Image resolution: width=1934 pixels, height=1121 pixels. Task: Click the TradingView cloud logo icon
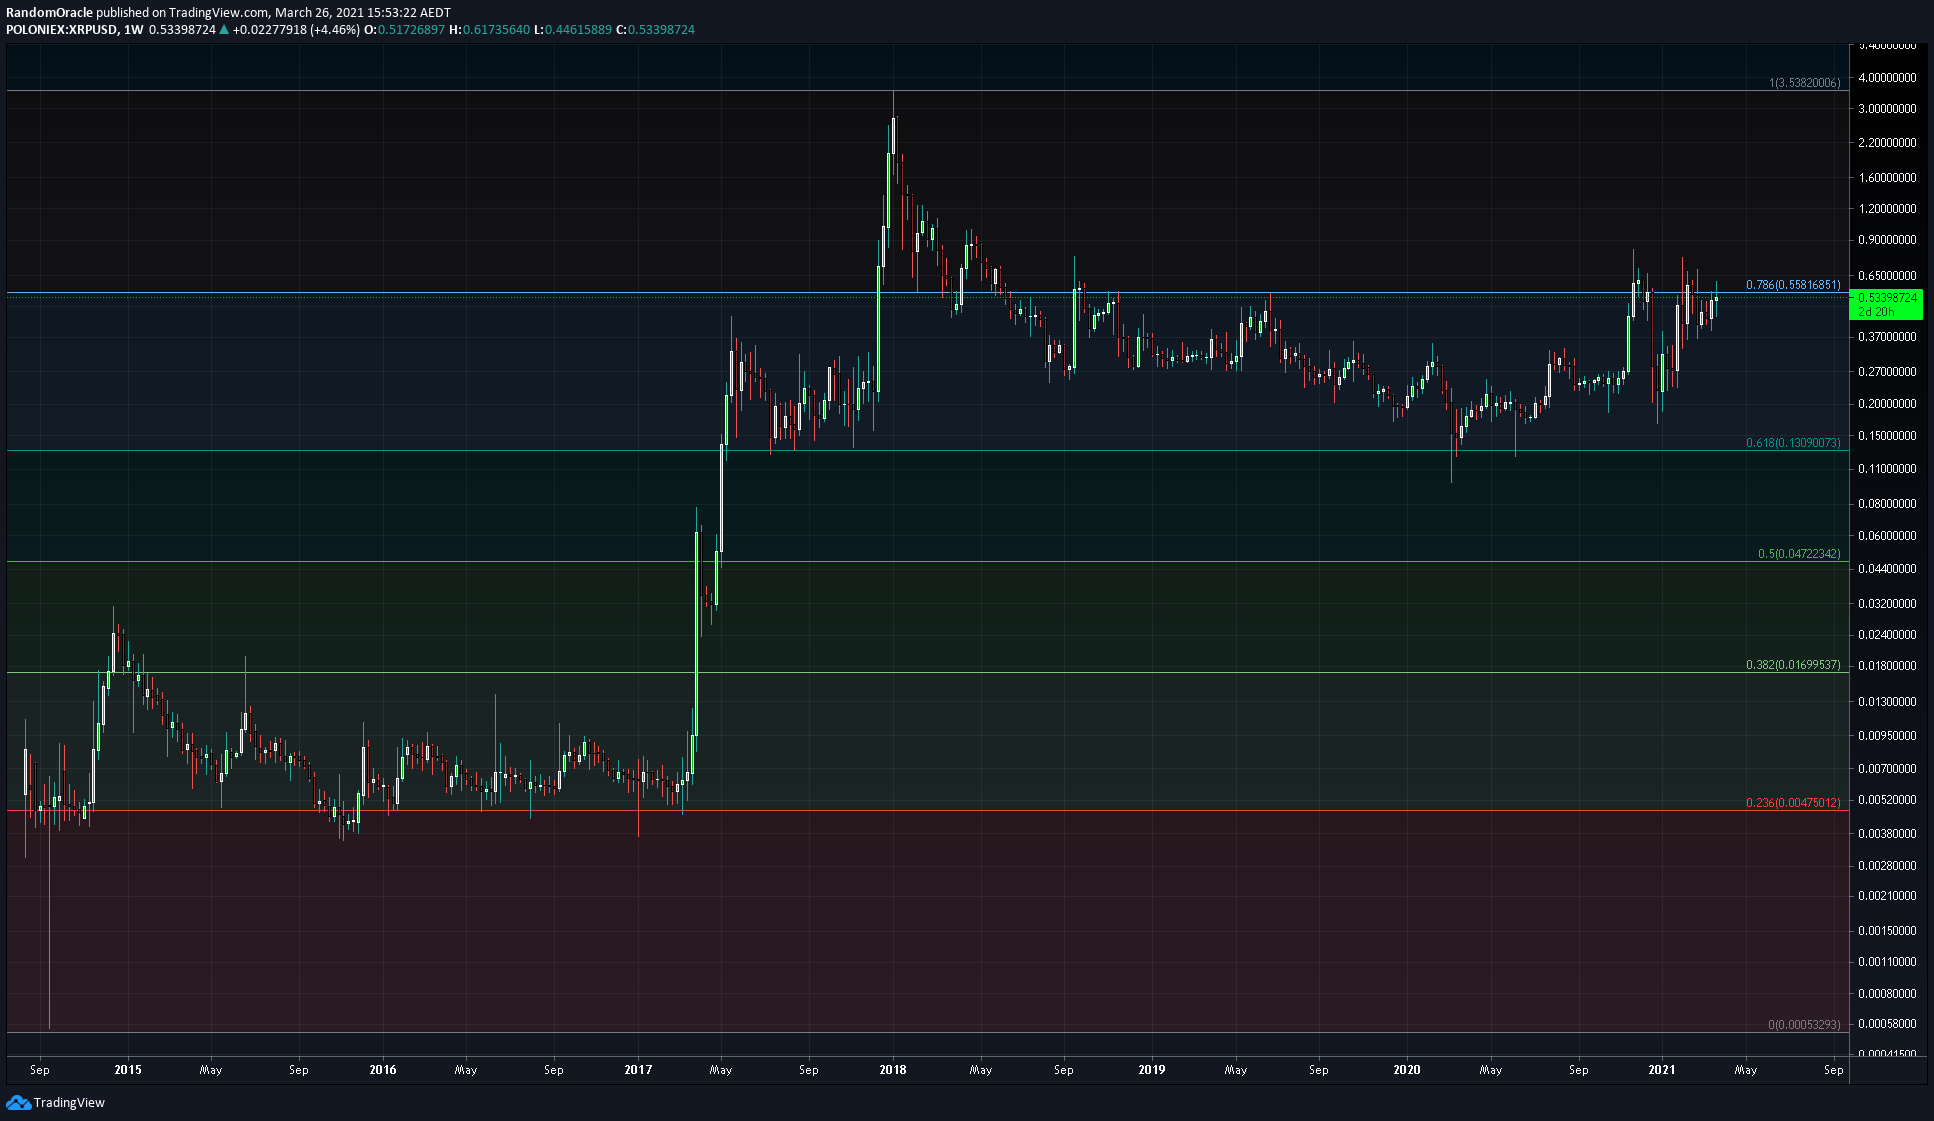pyautogui.click(x=18, y=1102)
